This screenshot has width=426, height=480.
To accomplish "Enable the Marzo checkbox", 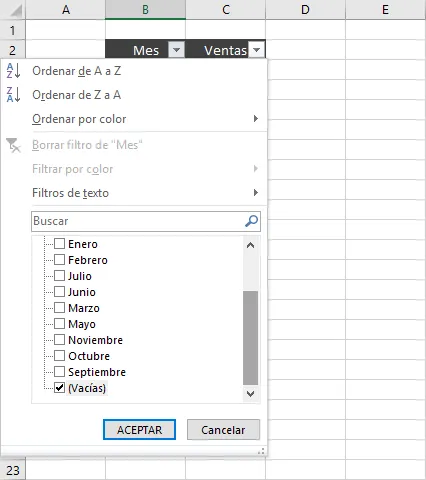I will 59,308.
